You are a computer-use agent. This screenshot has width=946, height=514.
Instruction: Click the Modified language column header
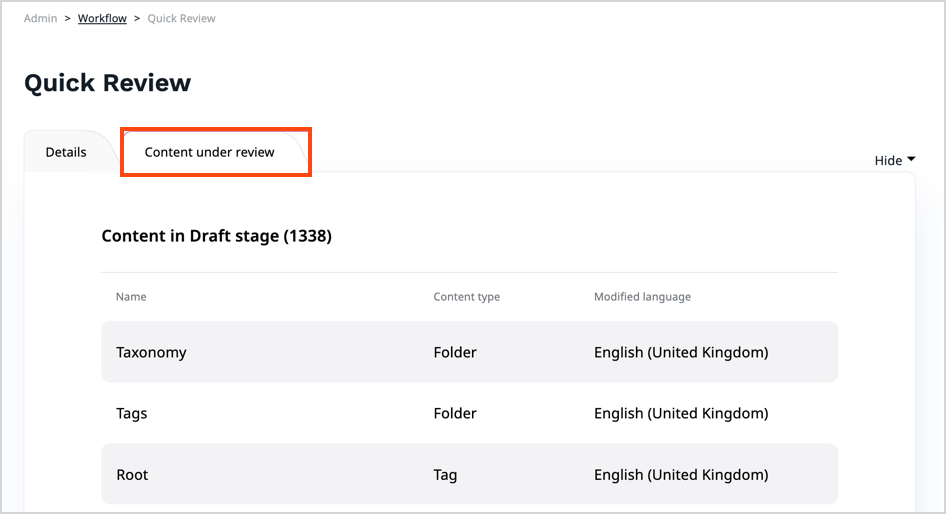pyautogui.click(x=642, y=297)
